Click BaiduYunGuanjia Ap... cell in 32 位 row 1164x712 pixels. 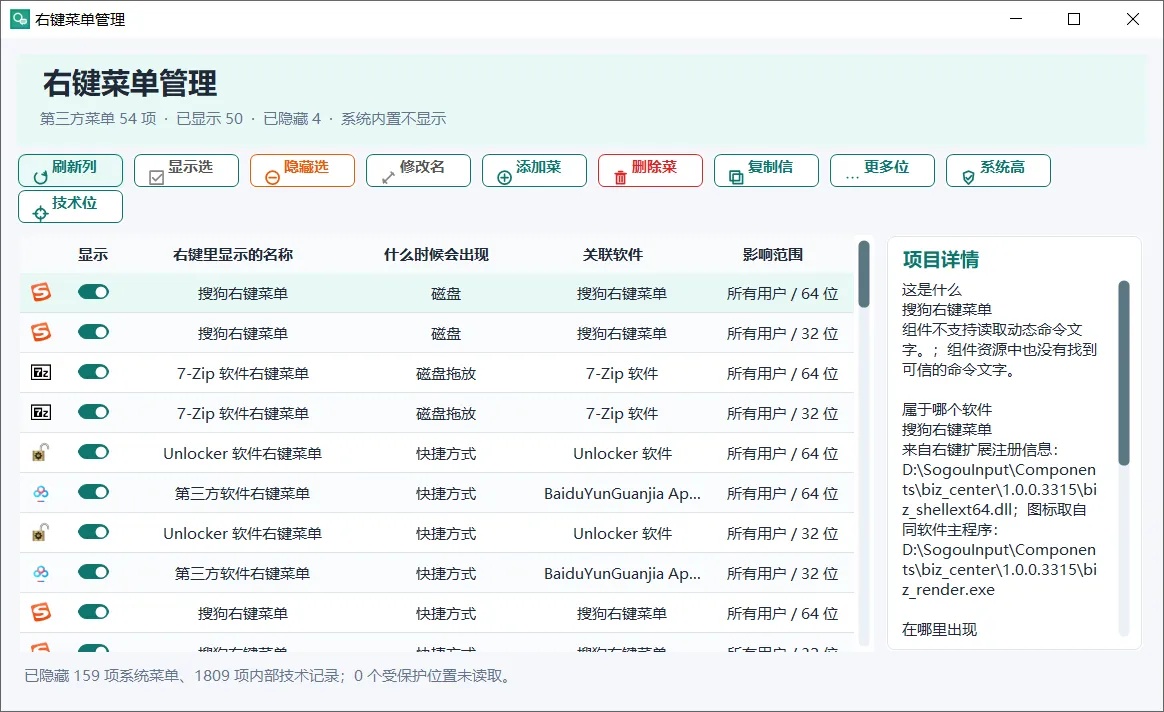pos(622,574)
